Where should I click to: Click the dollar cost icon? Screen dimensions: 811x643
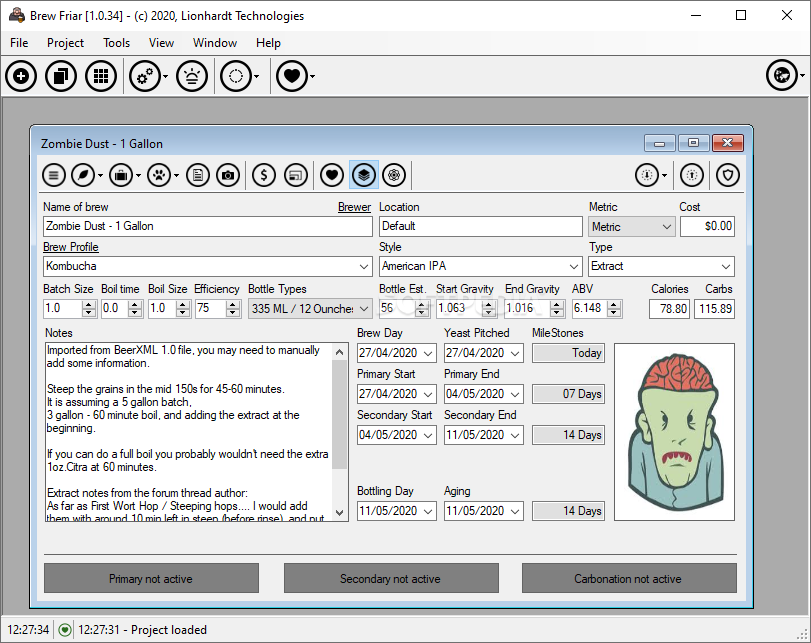pyautogui.click(x=264, y=175)
